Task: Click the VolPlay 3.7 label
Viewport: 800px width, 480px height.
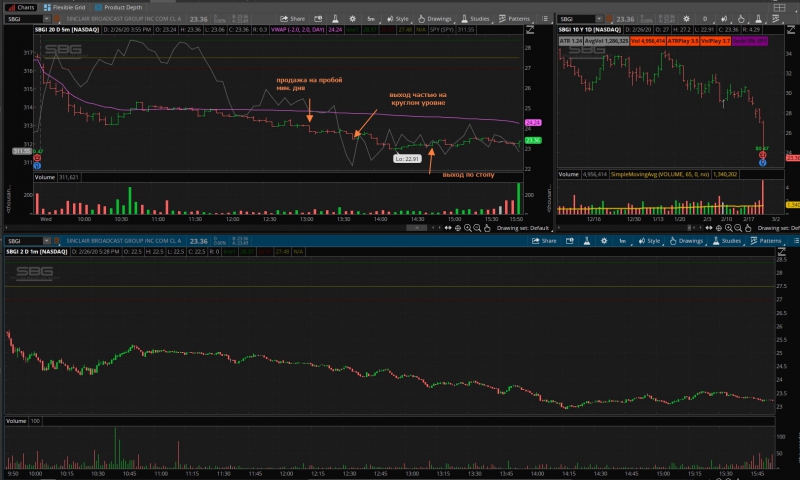Action: [x=715, y=41]
